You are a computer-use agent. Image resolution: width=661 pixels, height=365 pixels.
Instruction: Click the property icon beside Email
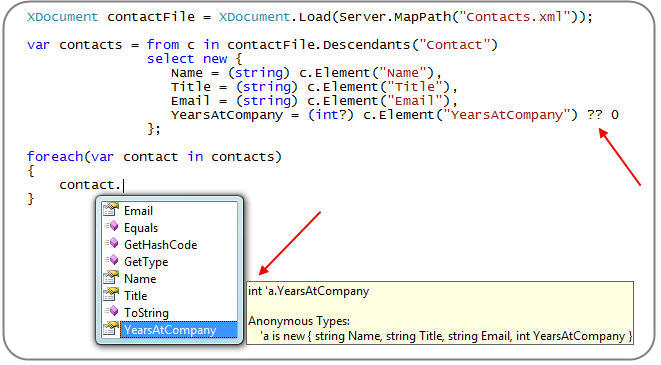click(111, 209)
